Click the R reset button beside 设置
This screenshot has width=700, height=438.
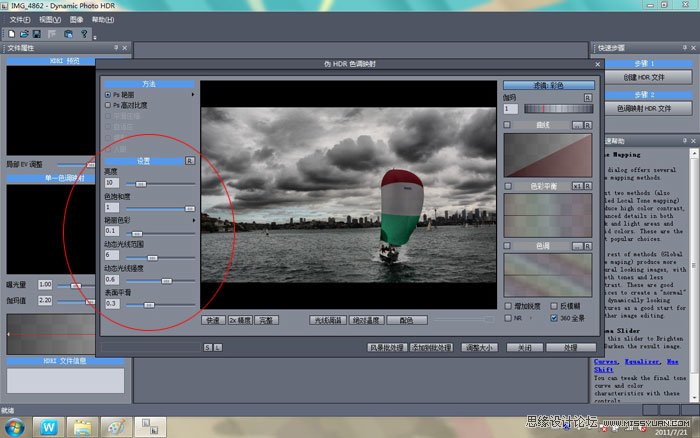(189, 160)
